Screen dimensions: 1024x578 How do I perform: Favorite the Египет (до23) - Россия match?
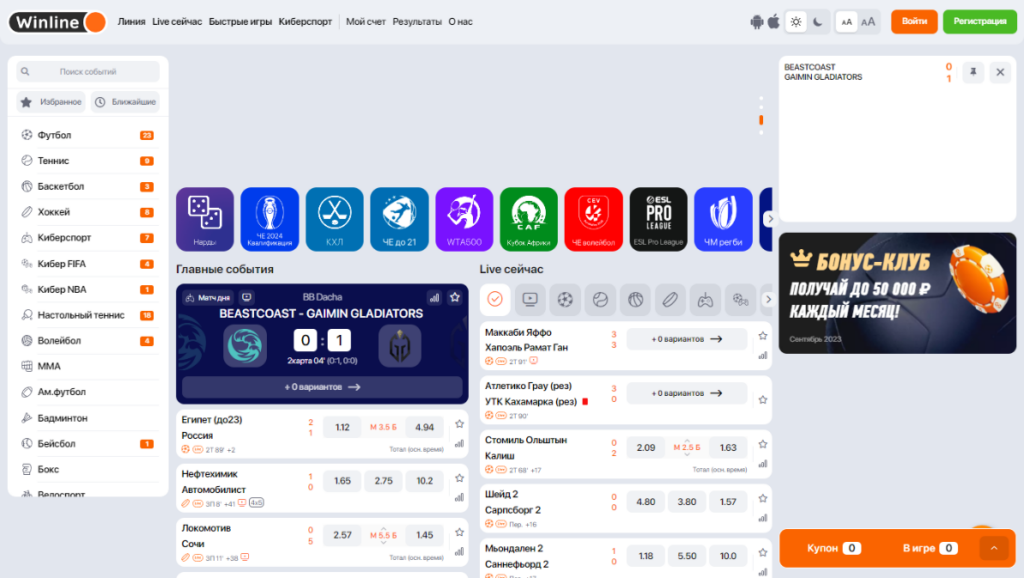pyautogui.click(x=460, y=424)
